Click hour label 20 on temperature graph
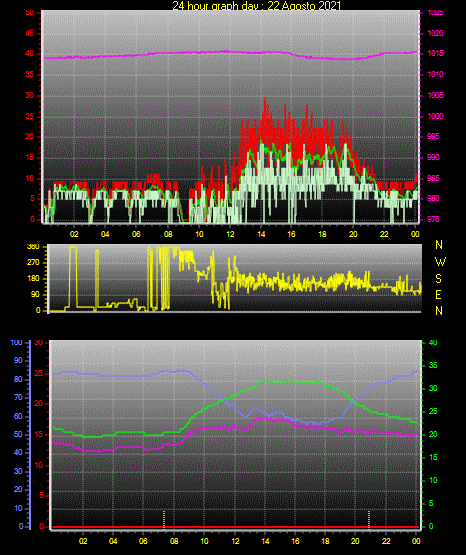Image resolution: width=466 pixels, height=555 pixels. pyautogui.click(x=355, y=541)
